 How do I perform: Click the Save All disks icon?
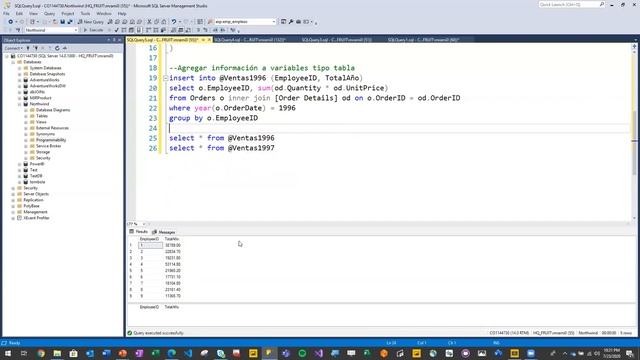point(70,22)
